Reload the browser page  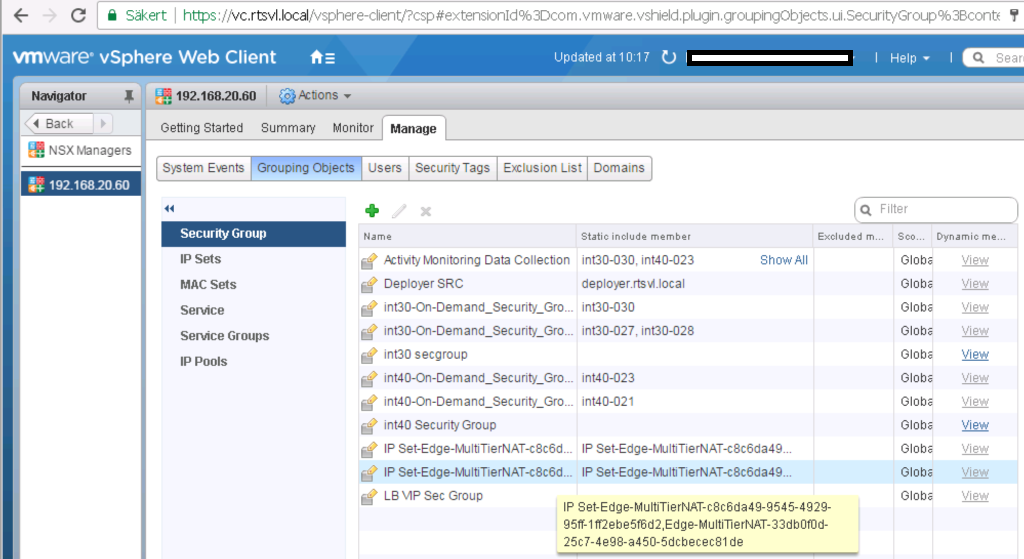coord(78,15)
